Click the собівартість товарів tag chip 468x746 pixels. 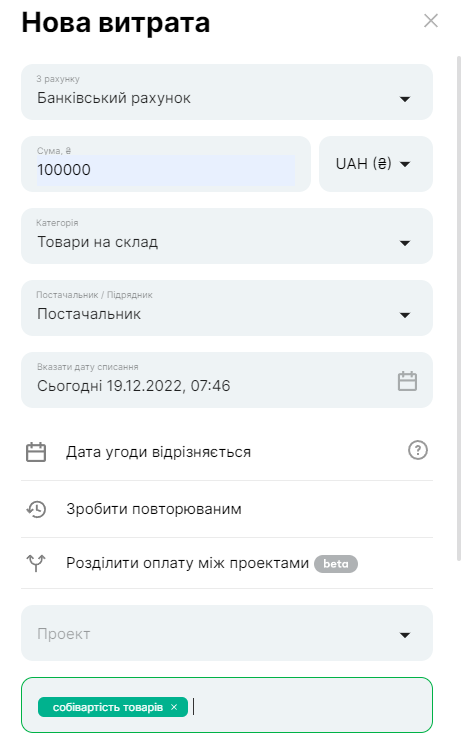(x=113, y=707)
